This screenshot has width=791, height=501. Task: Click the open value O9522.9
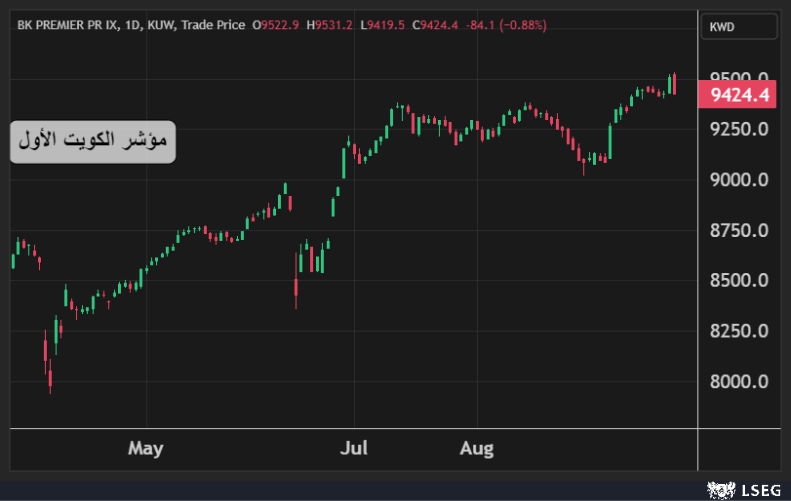click(x=274, y=25)
